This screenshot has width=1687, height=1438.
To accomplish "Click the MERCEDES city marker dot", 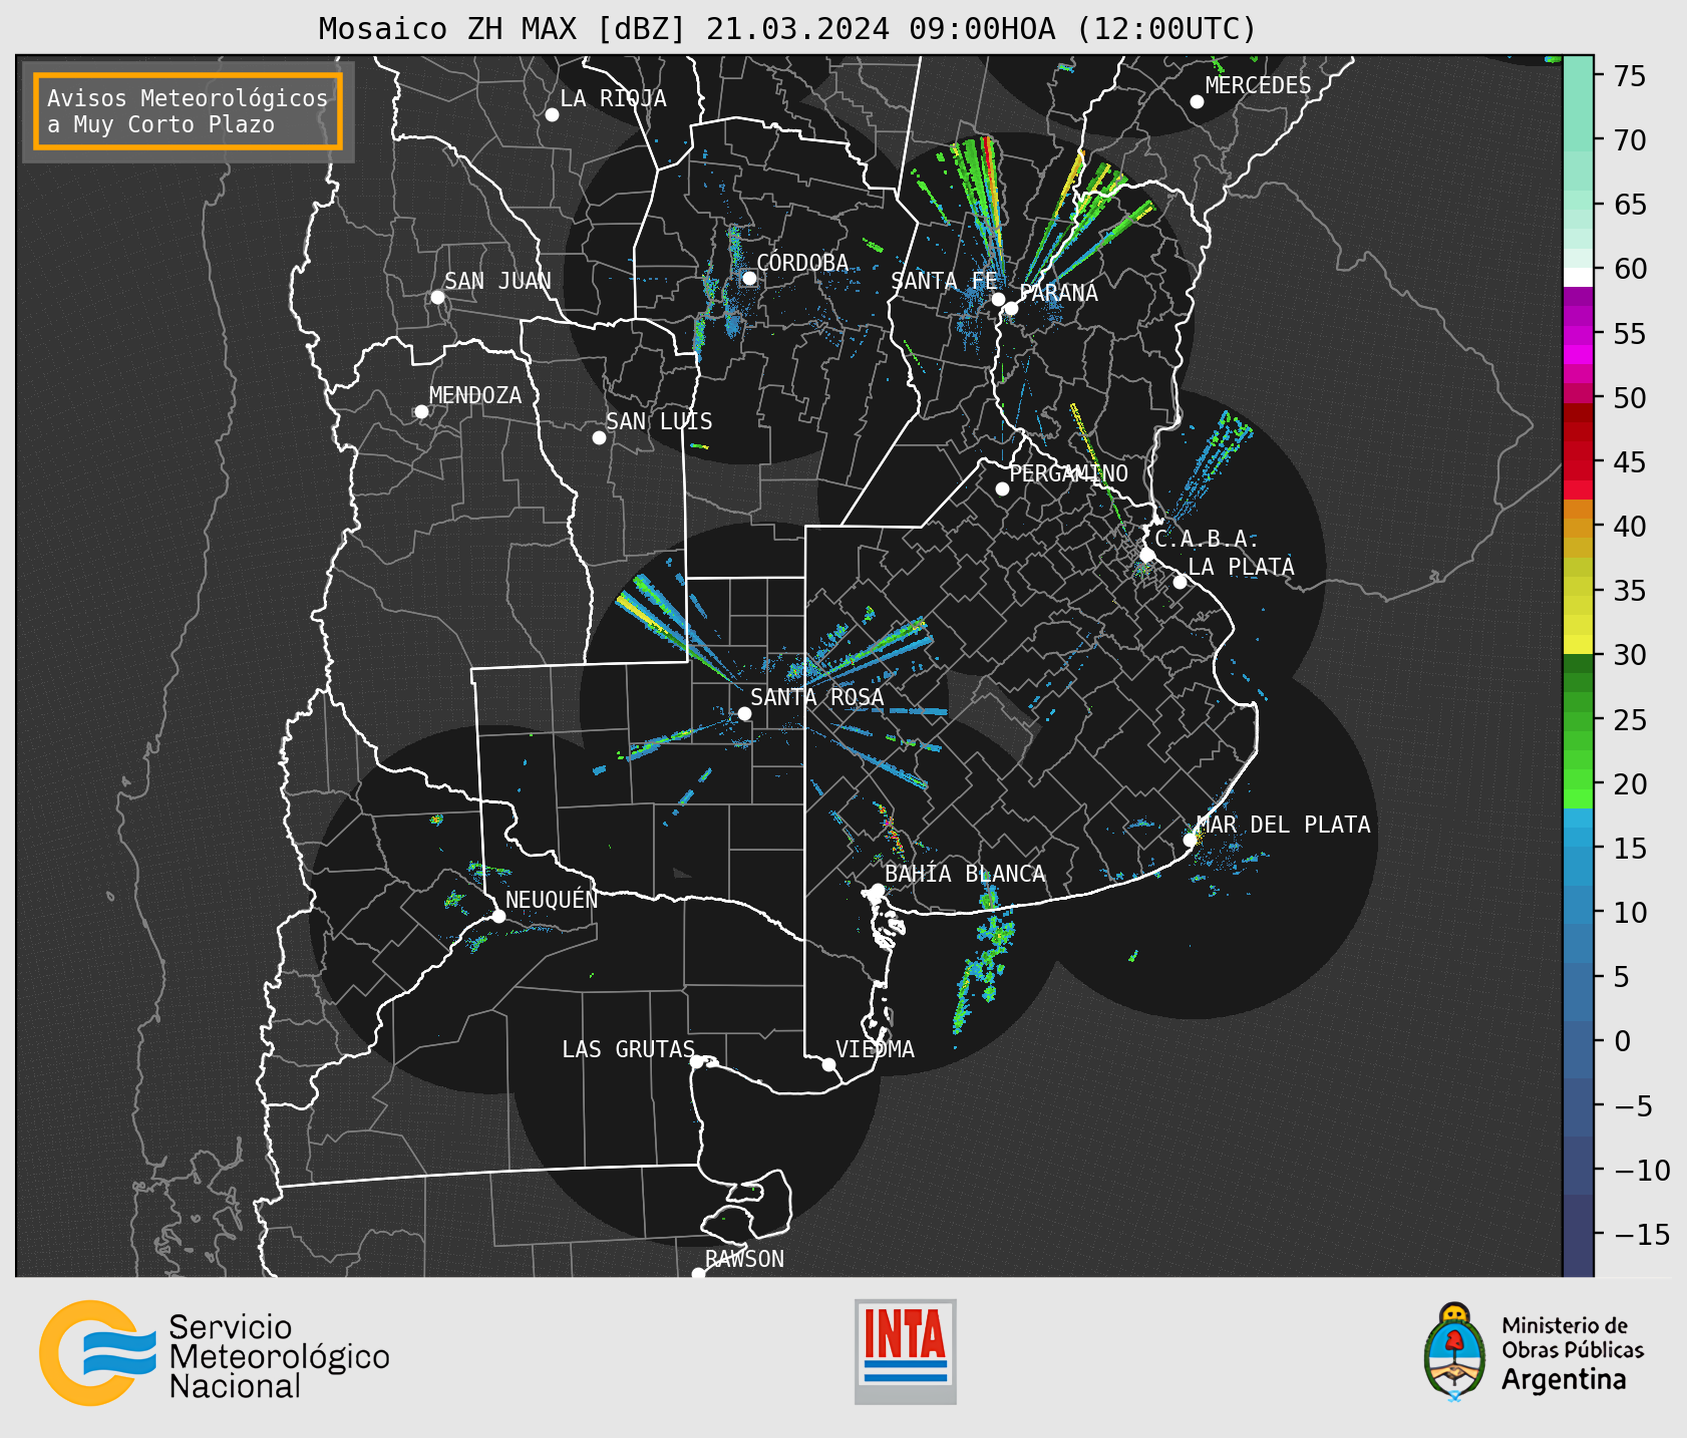I will pyautogui.click(x=1197, y=102).
